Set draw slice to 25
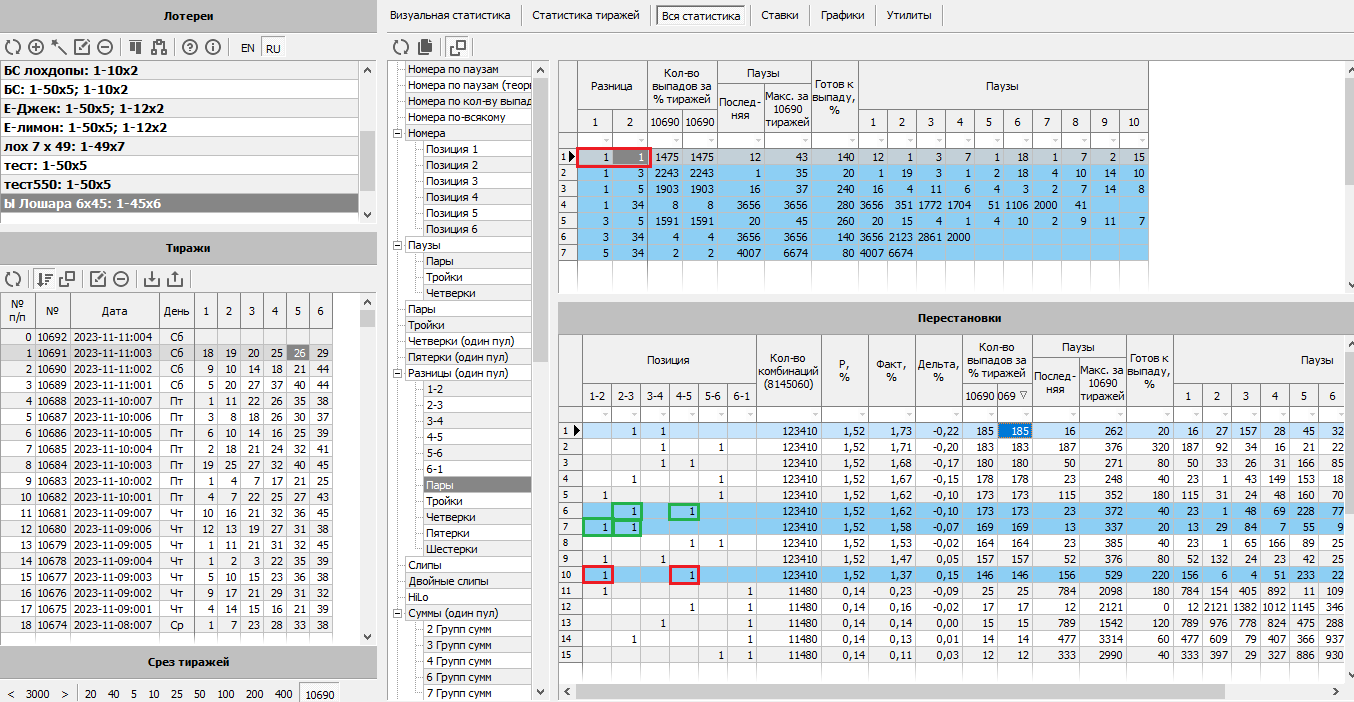 [x=175, y=694]
